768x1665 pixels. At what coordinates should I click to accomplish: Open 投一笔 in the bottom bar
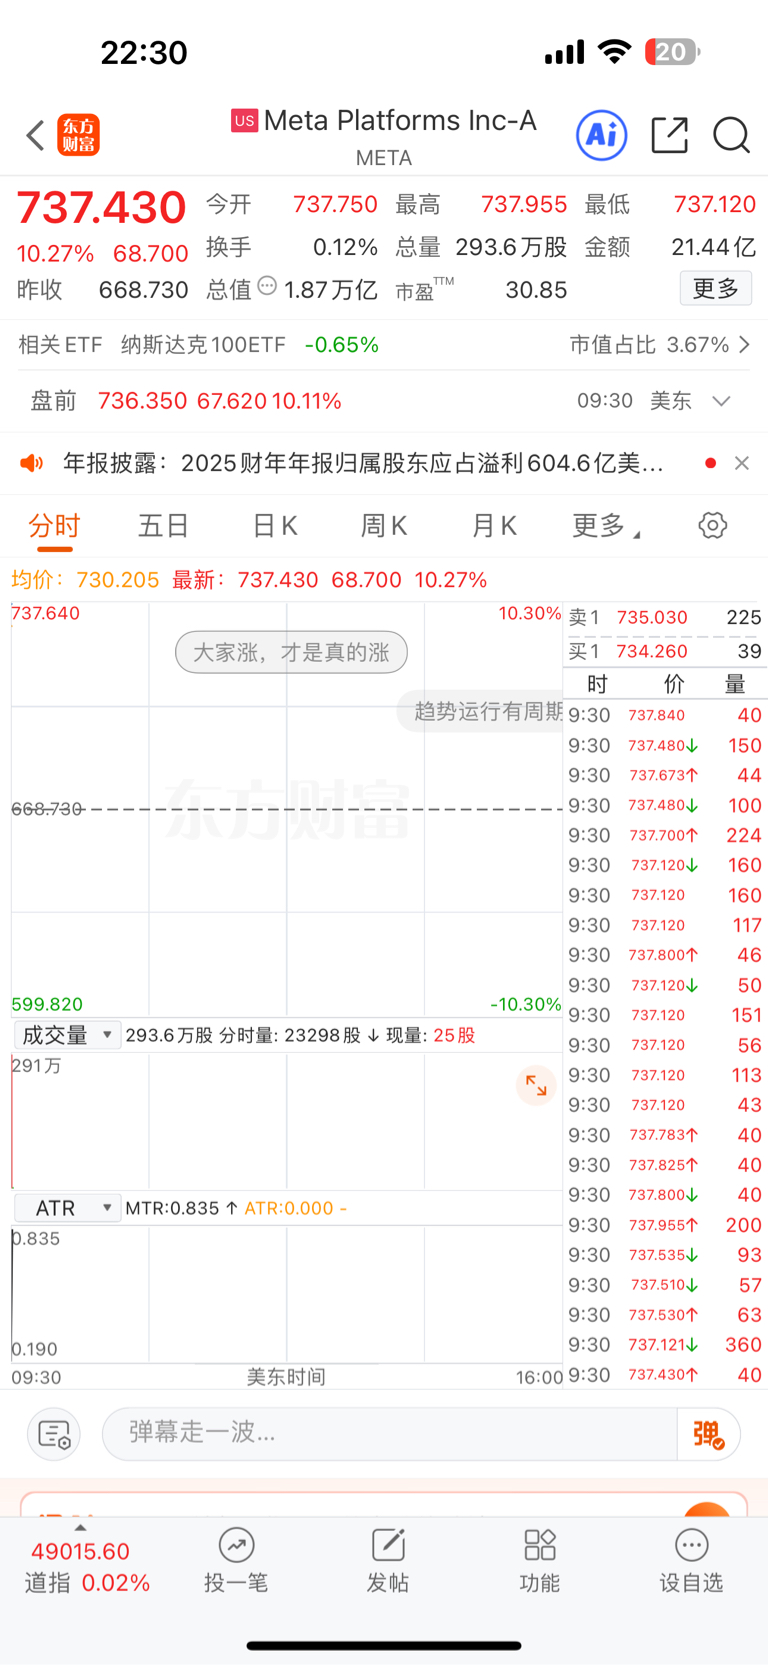click(236, 1560)
